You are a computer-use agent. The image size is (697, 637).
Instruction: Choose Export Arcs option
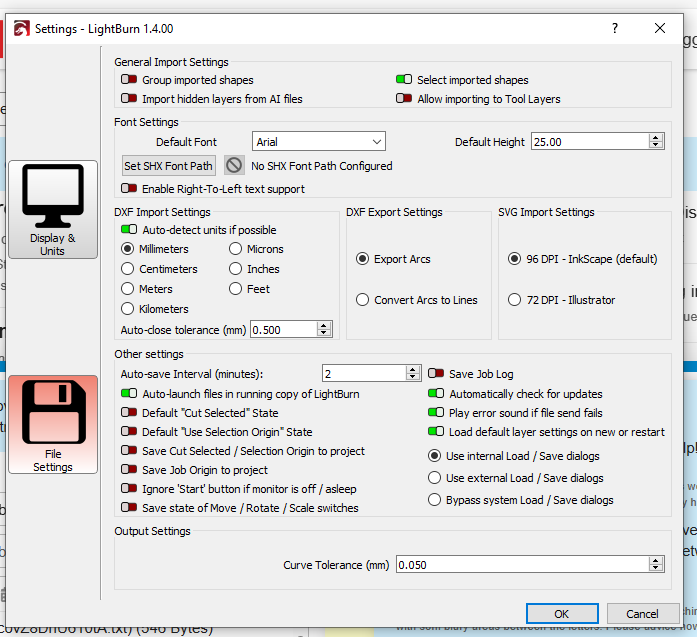[x=363, y=259]
